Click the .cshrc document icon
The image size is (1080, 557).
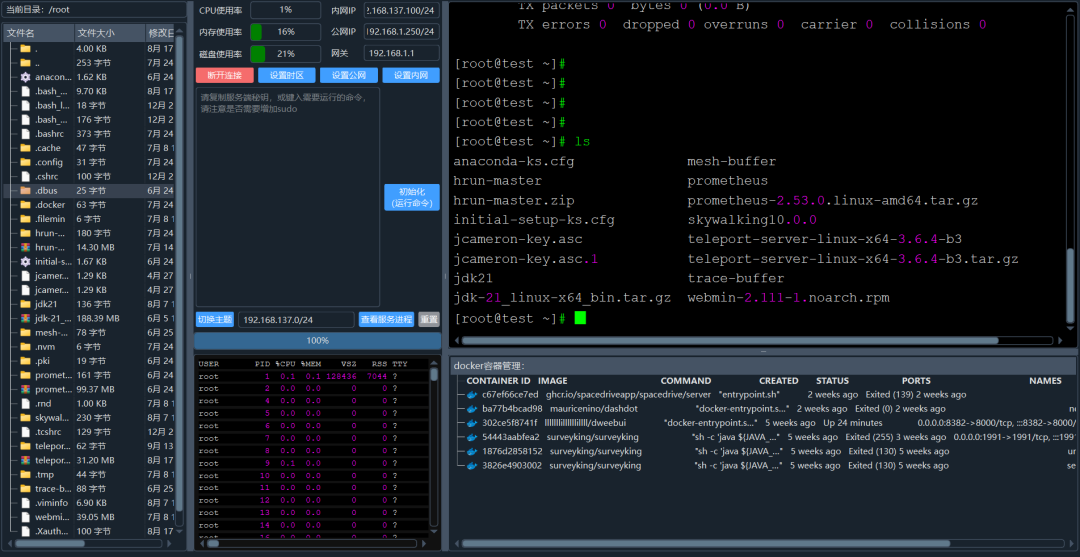[x=25, y=176]
